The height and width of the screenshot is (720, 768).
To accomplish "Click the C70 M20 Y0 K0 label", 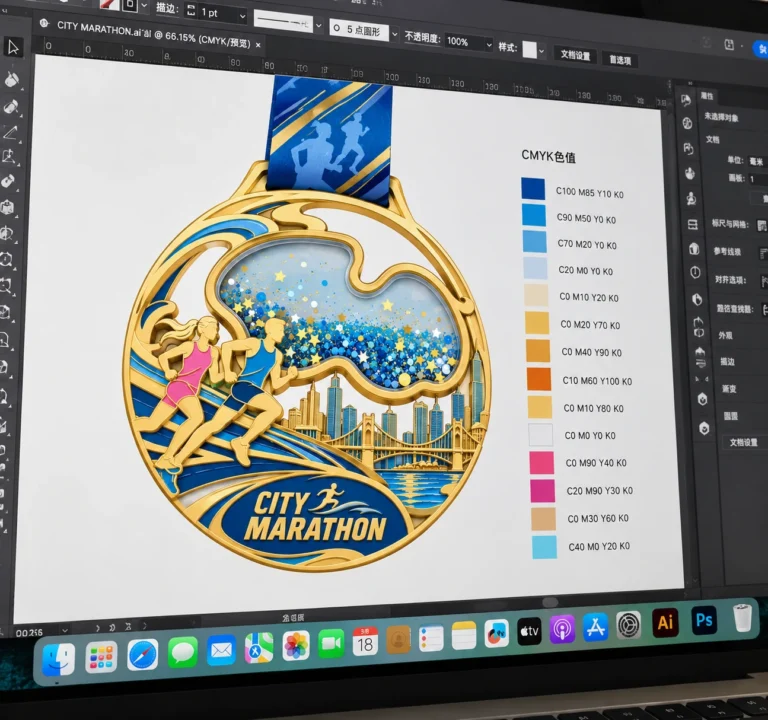I will [x=587, y=244].
